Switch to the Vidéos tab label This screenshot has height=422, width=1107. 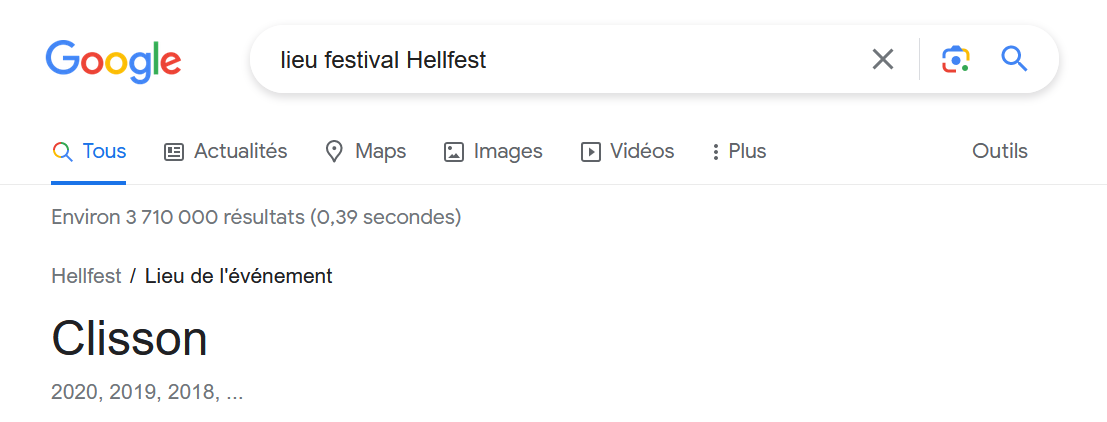click(x=642, y=151)
